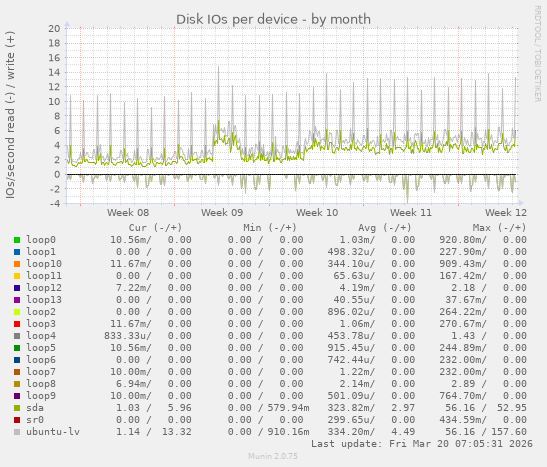Click sr0 Max value '434.59m/'
547x467 pixels.
click(463, 420)
